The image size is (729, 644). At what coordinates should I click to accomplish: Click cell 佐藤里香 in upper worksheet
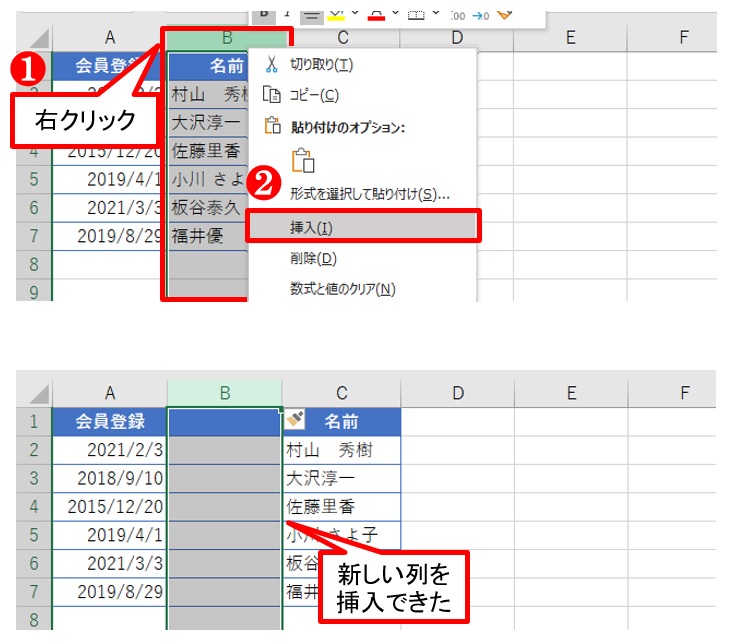point(208,151)
